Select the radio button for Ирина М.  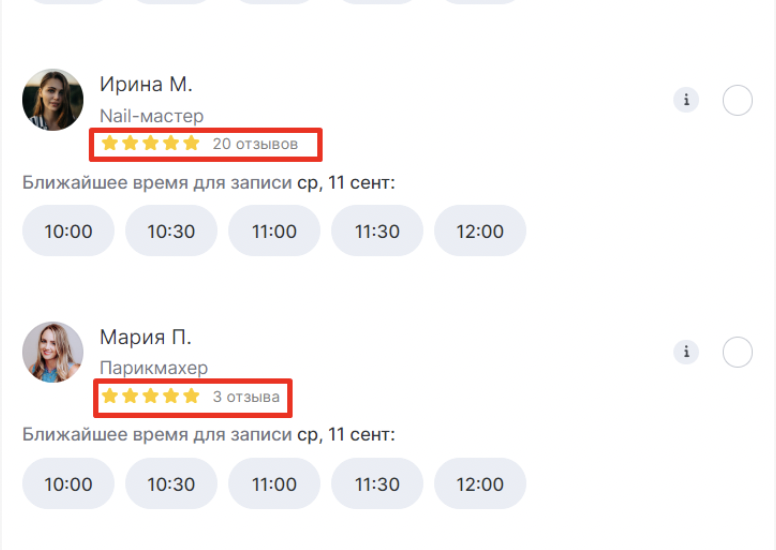point(737,100)
